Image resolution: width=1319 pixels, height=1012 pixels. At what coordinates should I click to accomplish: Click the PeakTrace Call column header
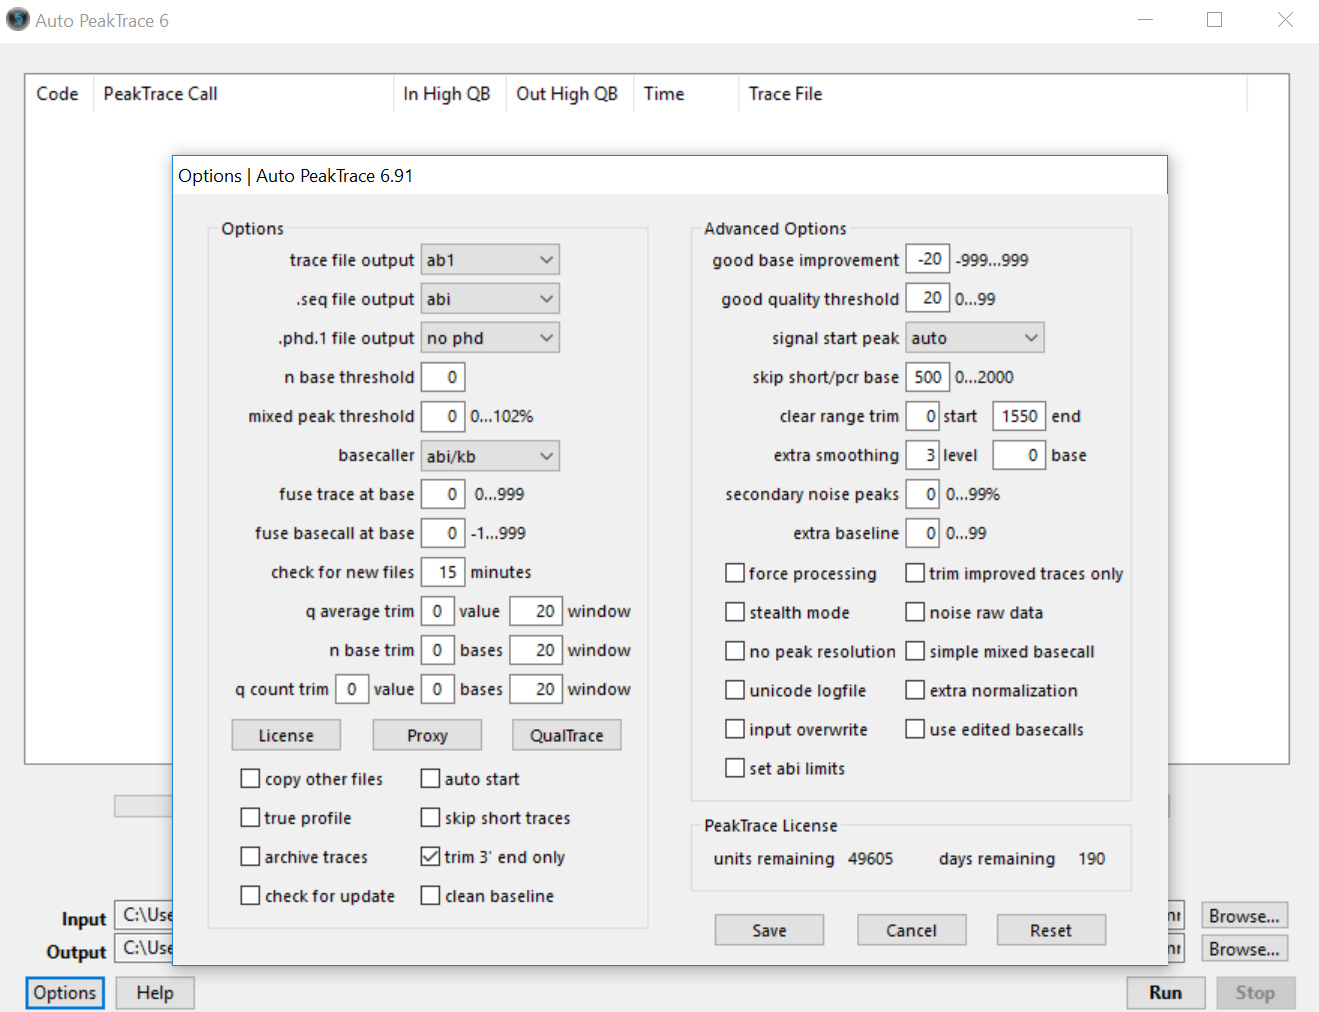coord(160,94)
